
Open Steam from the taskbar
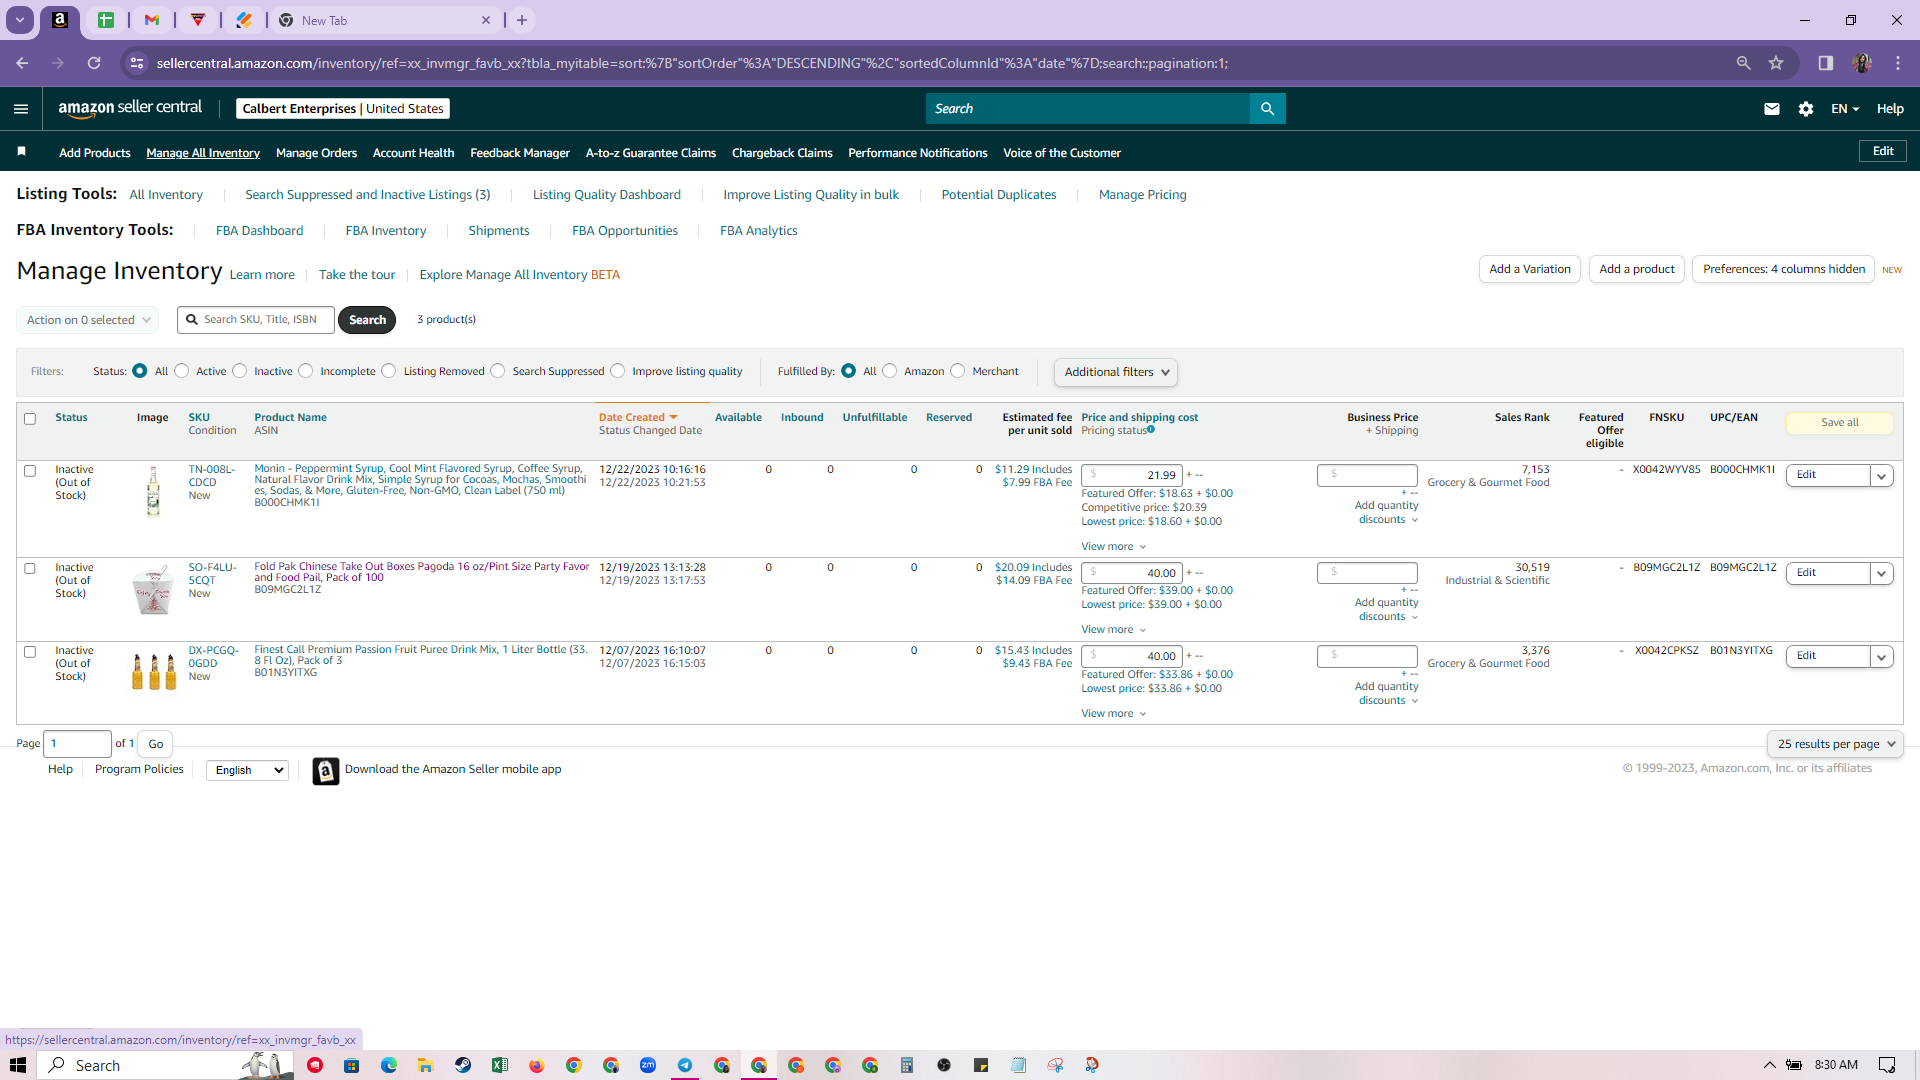coord(463,1065)
